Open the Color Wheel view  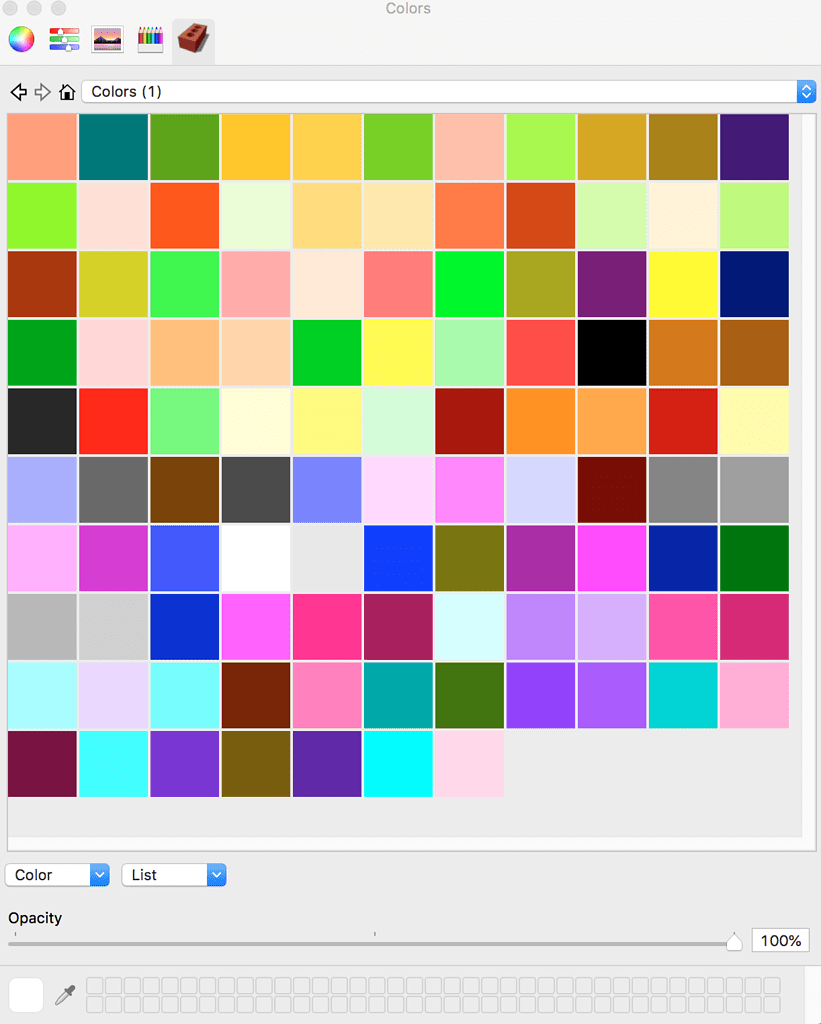pyautogui.click(x=21, y=39)
